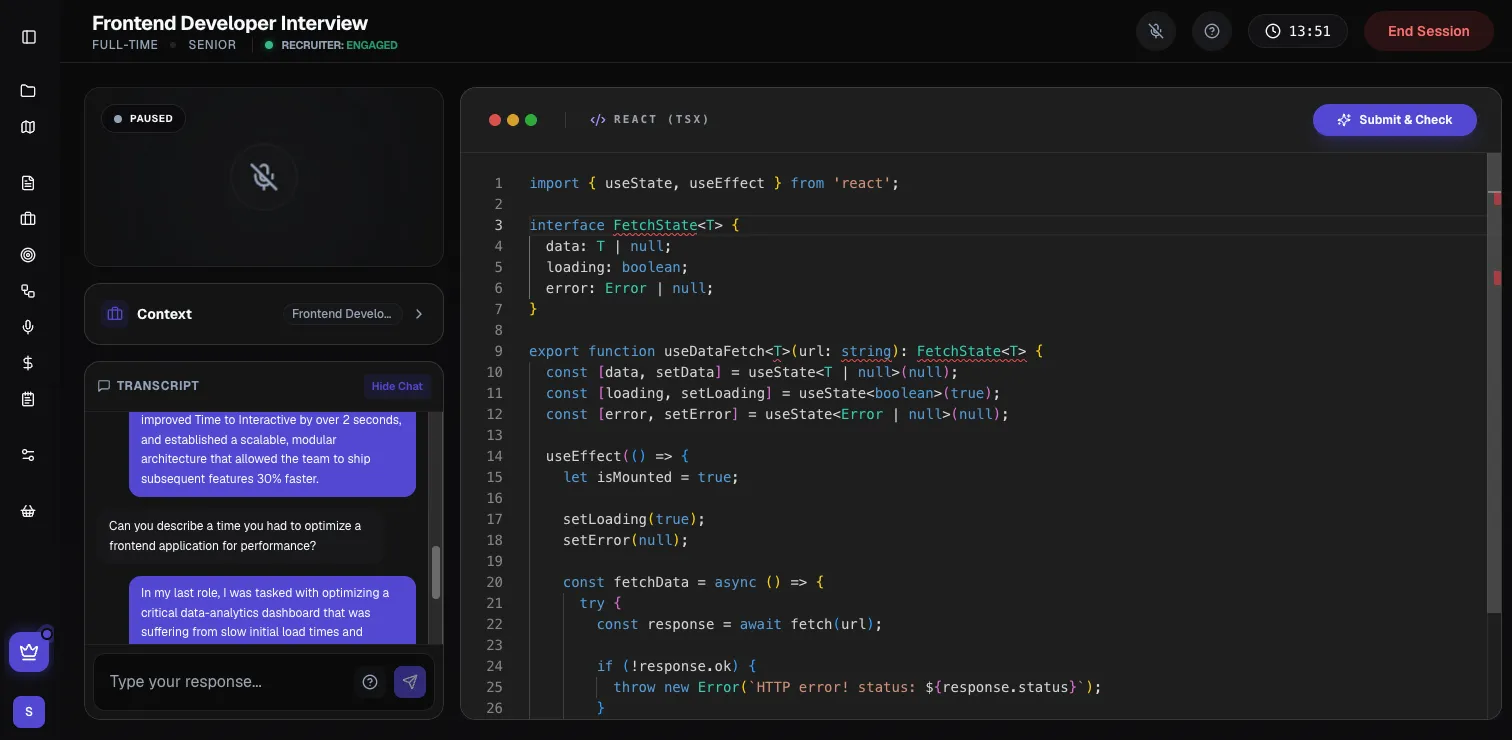Click the Type your response input field

(227, 682)
